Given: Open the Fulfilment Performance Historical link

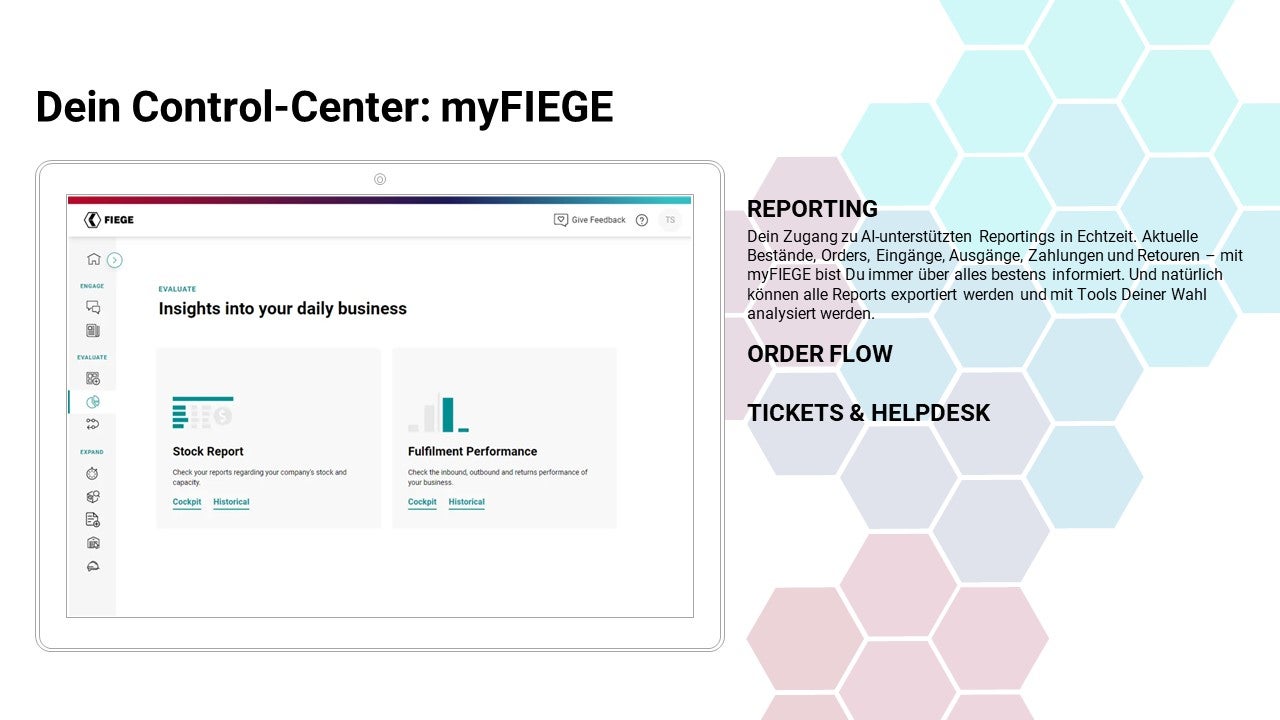Looking at the screenshot, I should coord(466,502).
